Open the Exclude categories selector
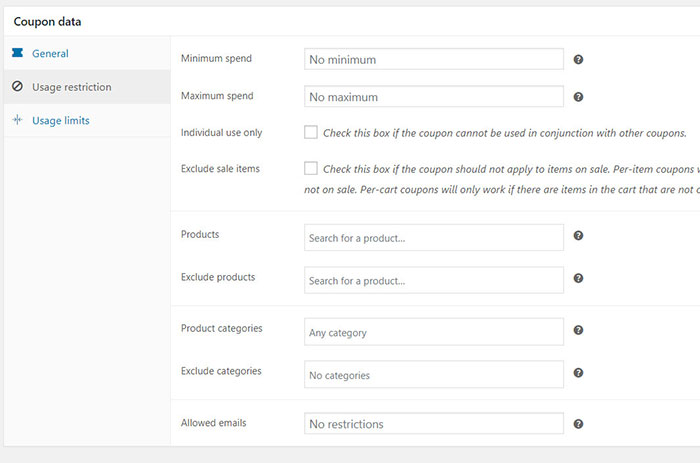Viewport: 700px width, 463px height. click(x=433, y=375)
